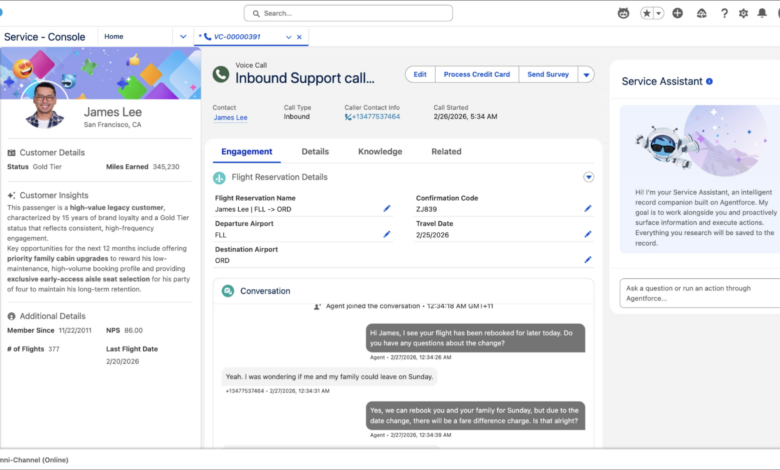Open the Flight Reservation Details dropdown menu
Image resolution: width=780 pixels, height=470 pixels.
pyautogui.click(x=588, y=177)
